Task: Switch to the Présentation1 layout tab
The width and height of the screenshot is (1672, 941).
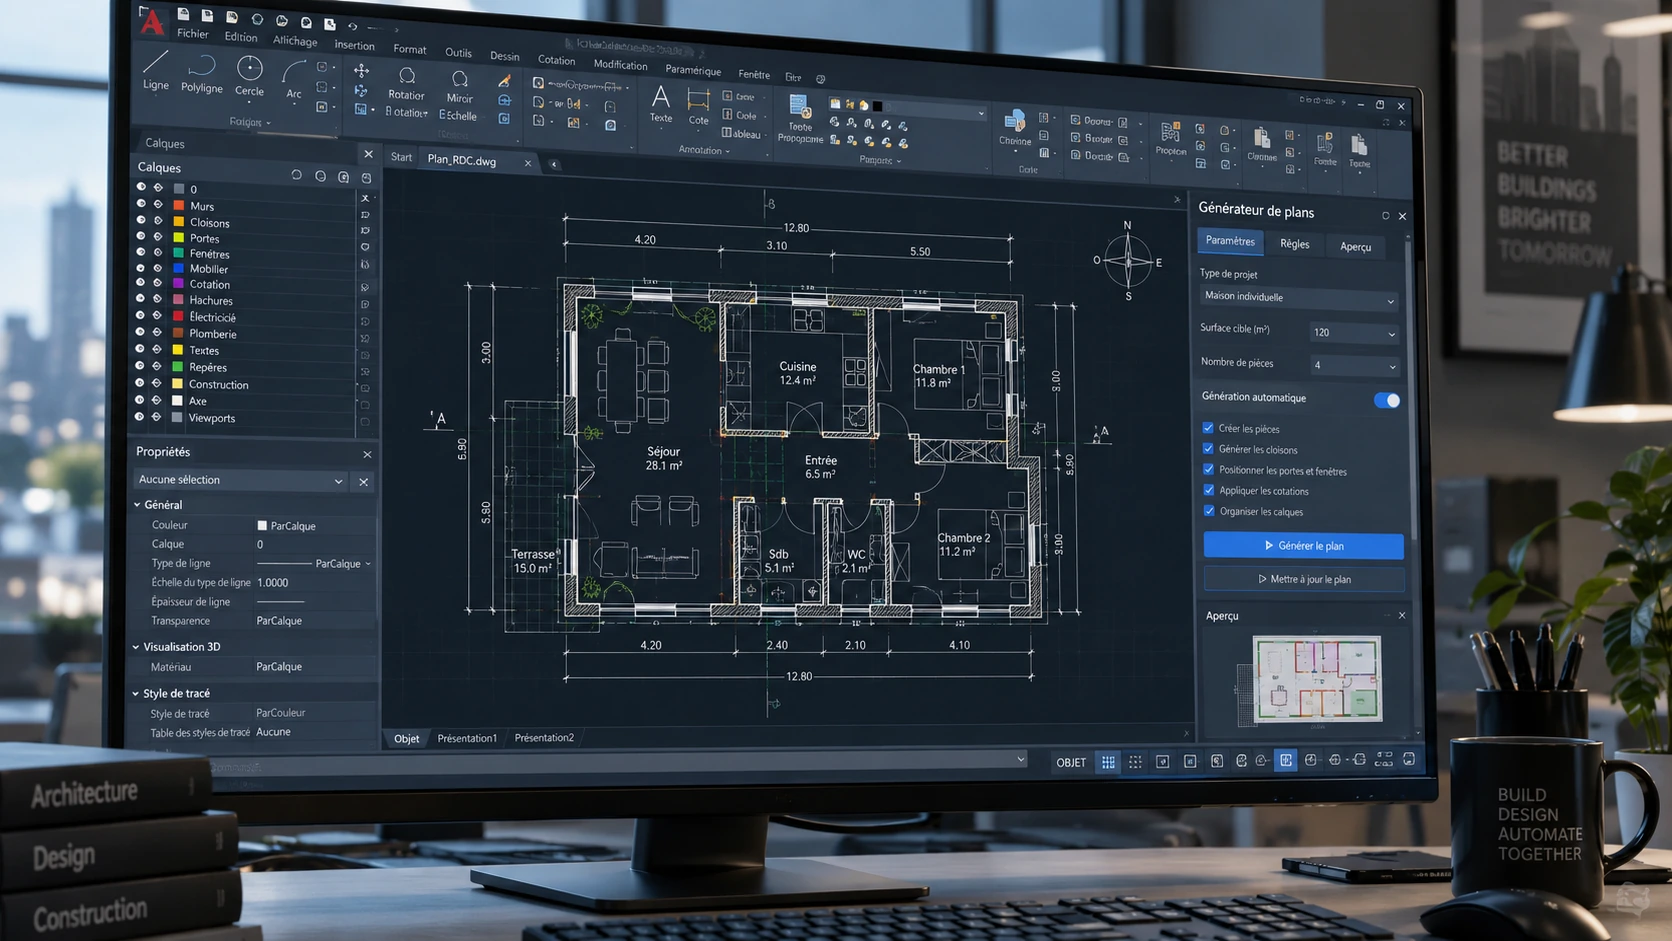Action: [x=467, y=738]
